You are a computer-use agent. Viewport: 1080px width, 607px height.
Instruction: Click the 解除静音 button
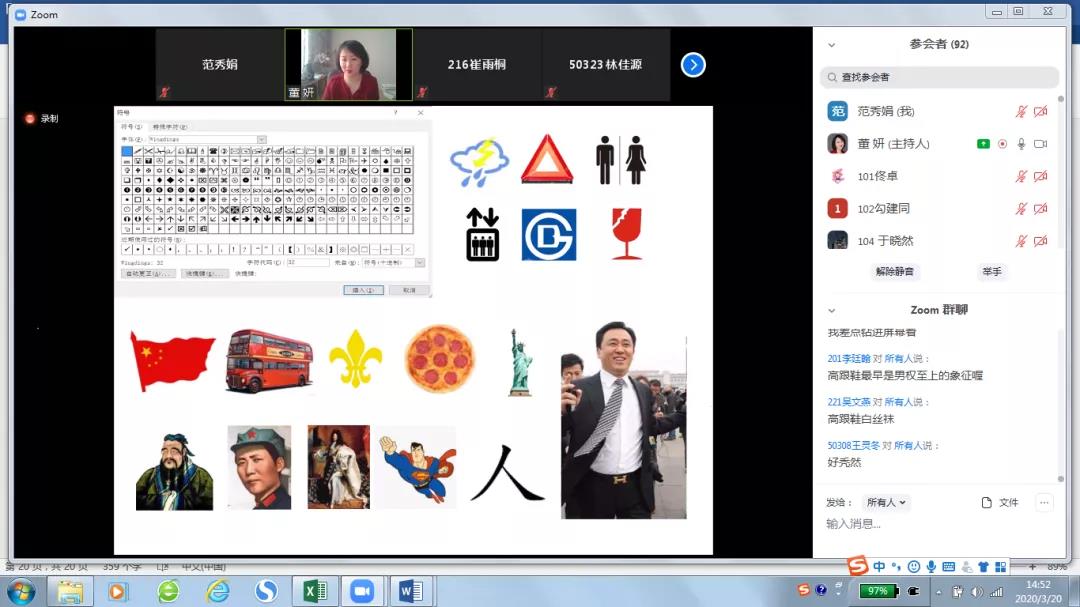(x=894, y=271)
